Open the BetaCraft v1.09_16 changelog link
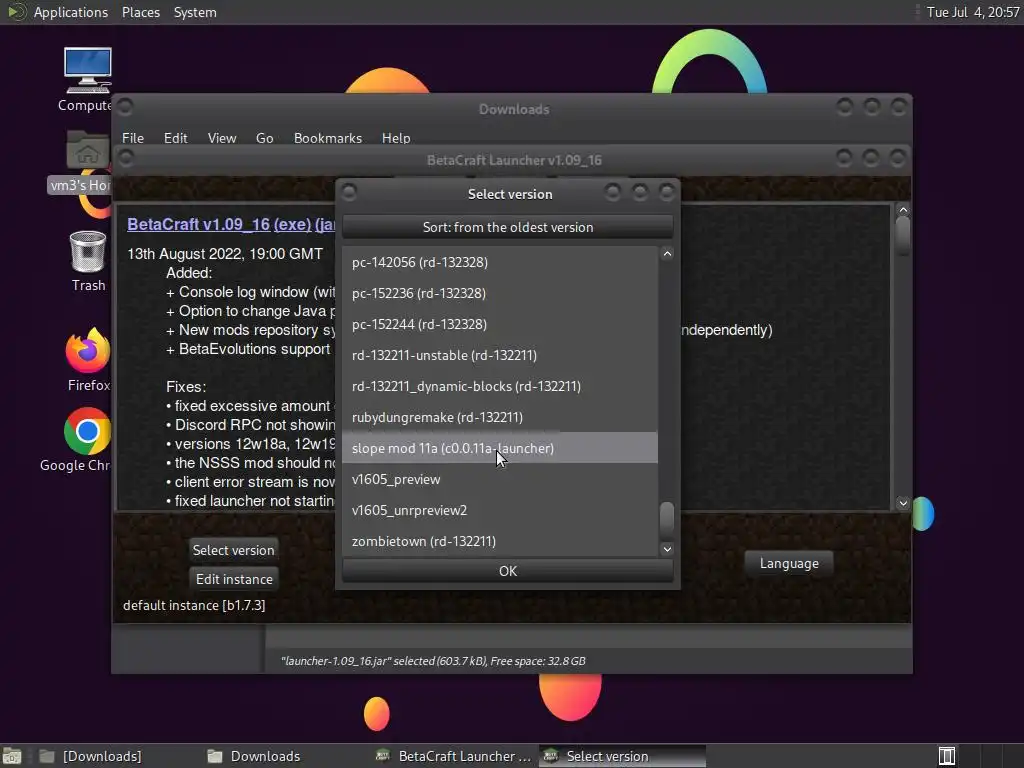 [198, 224]
